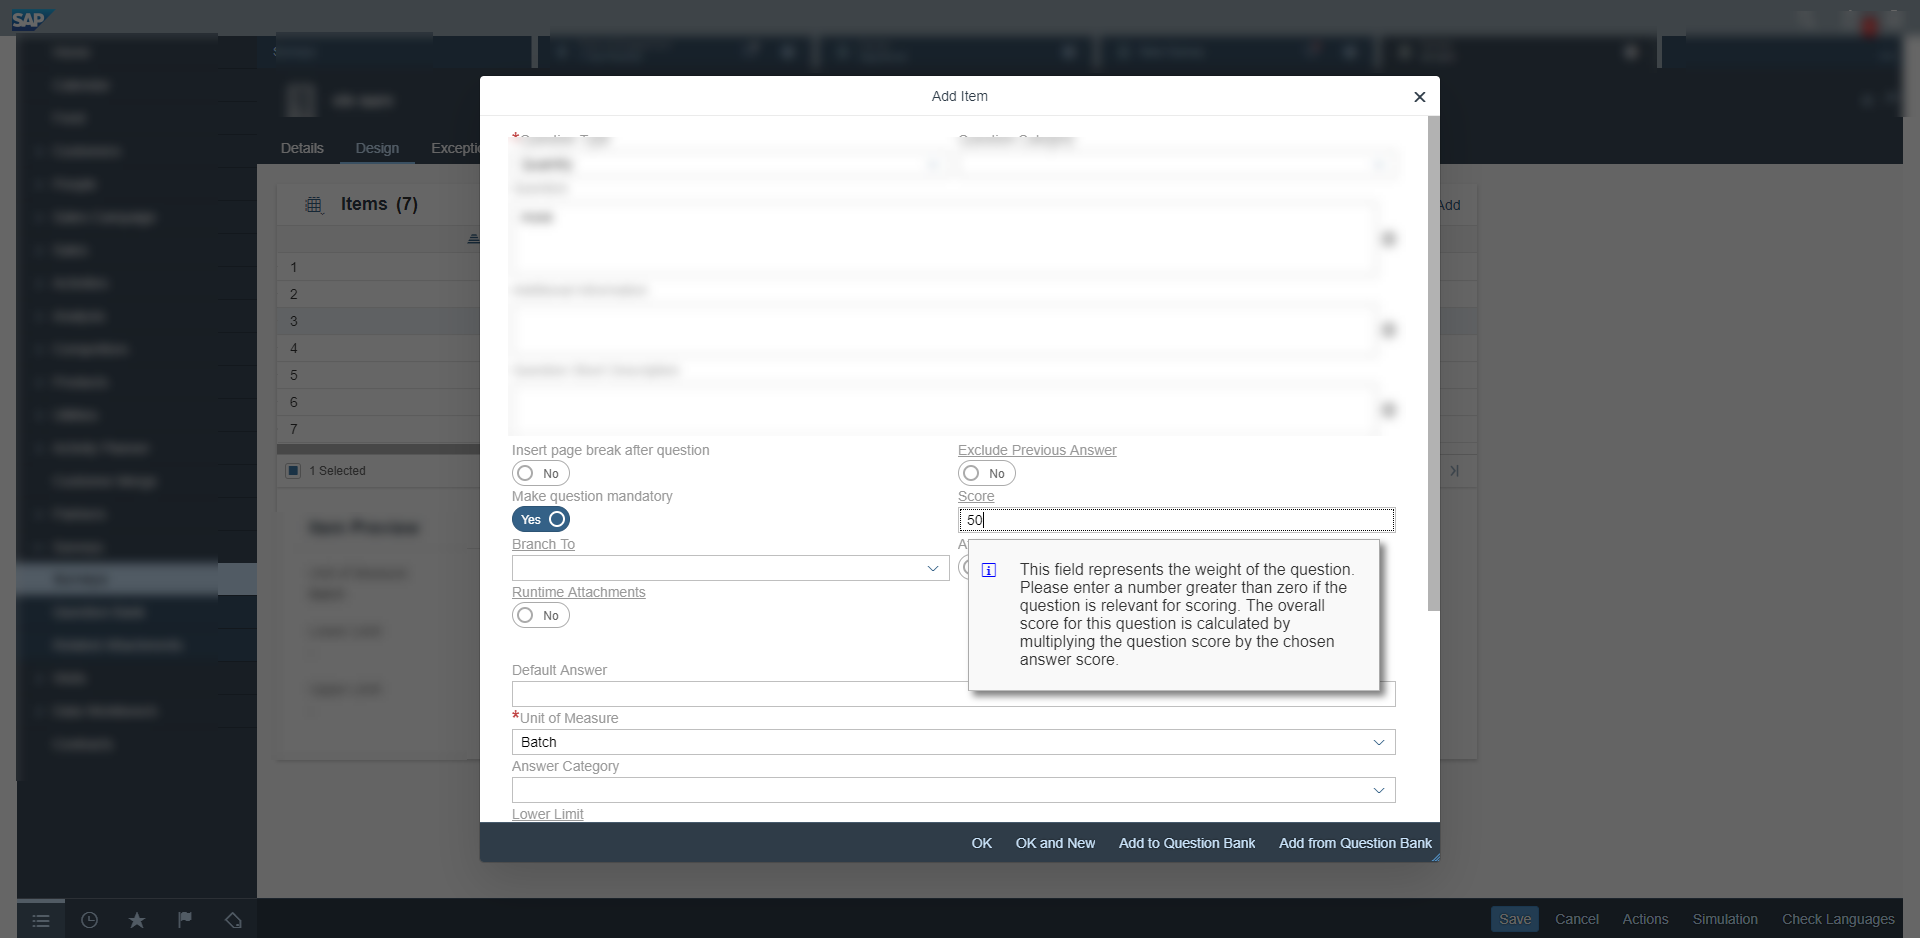Viewport: 1920px width, 938px height.
Task: Click Add from Question Bank
Action: 1355,843
